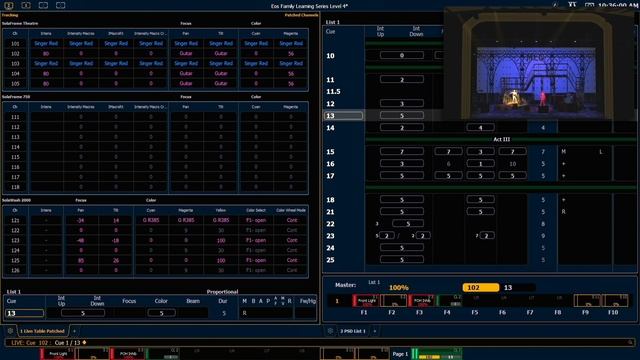The height and width of the screenshot is (360, 640).
Task: Add a tab after Live Table Patched
Action: click(74, 331)
